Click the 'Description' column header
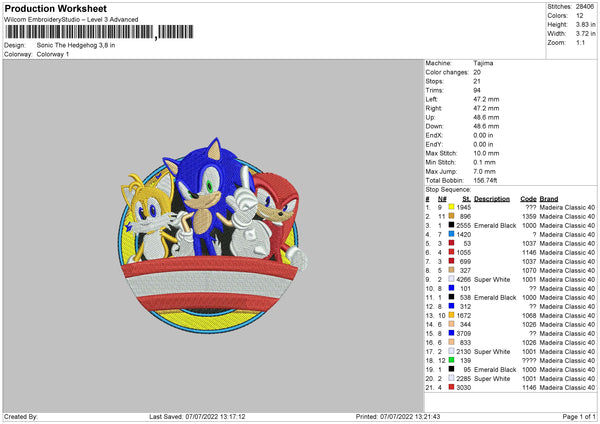 pos(492,199)
